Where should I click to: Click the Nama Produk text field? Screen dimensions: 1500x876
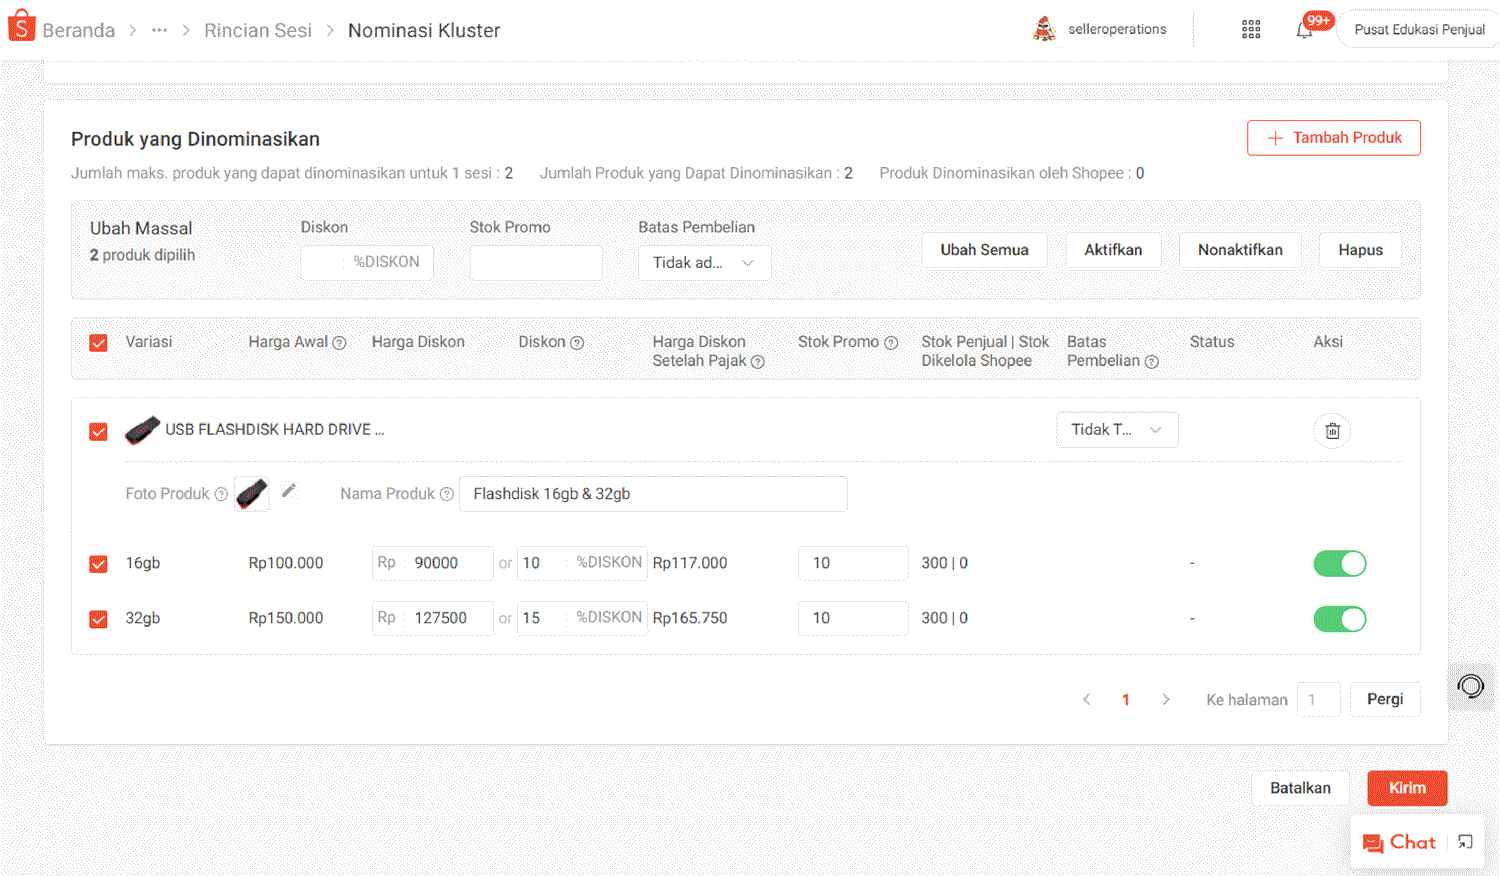tap(652, 494)
